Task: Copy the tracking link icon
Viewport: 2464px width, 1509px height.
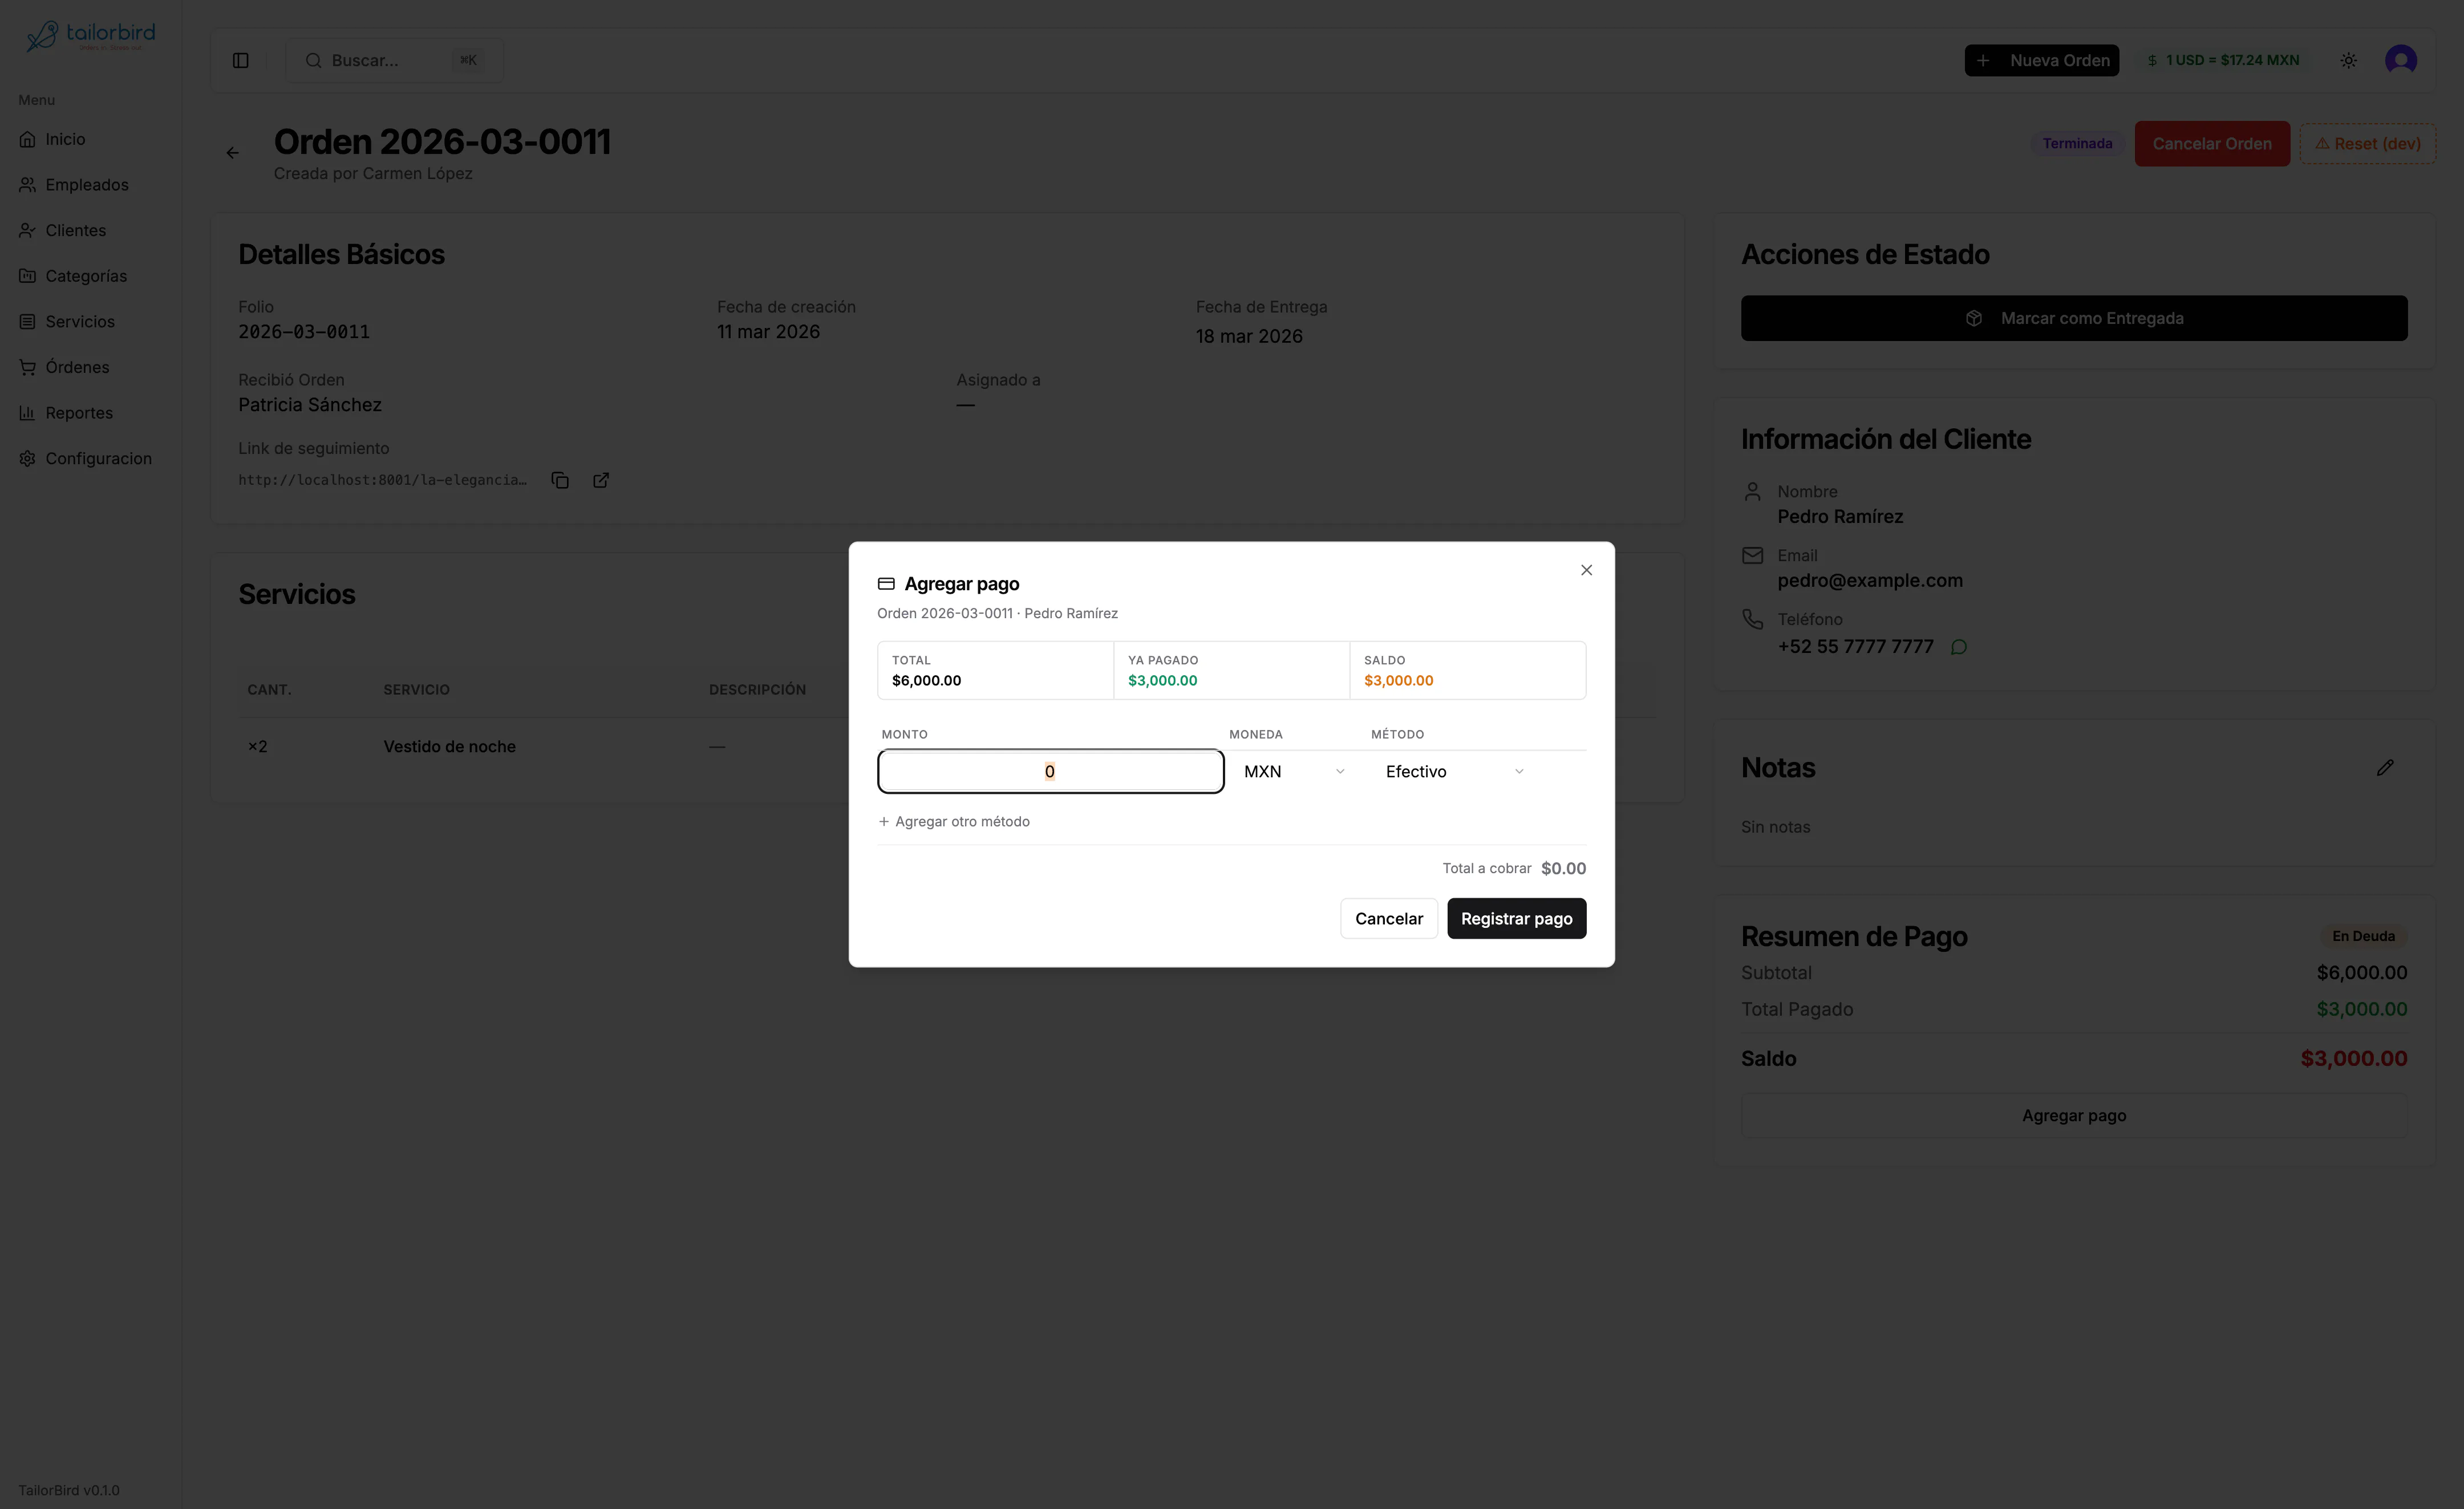Action: coord(560,481)
